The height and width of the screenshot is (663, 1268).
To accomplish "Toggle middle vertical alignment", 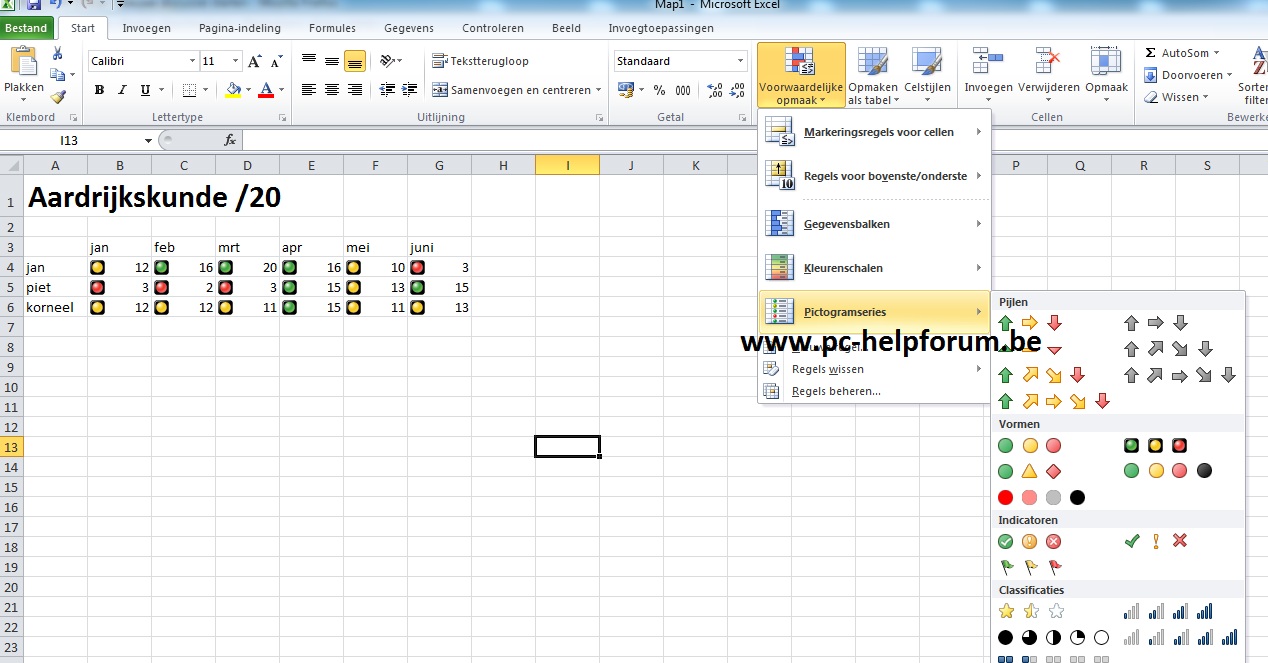I will pyautogui.click(x=332, y=61).
